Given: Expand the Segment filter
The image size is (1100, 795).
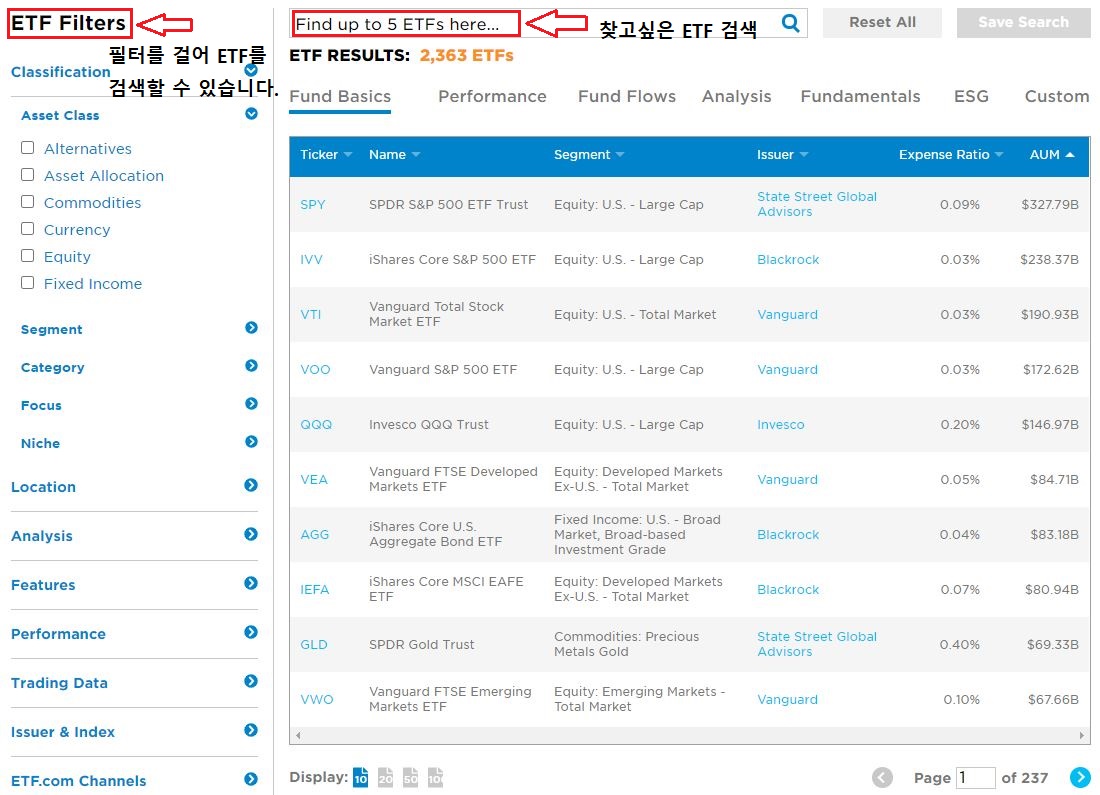Looking at the screenshot, I should (251, 328).
